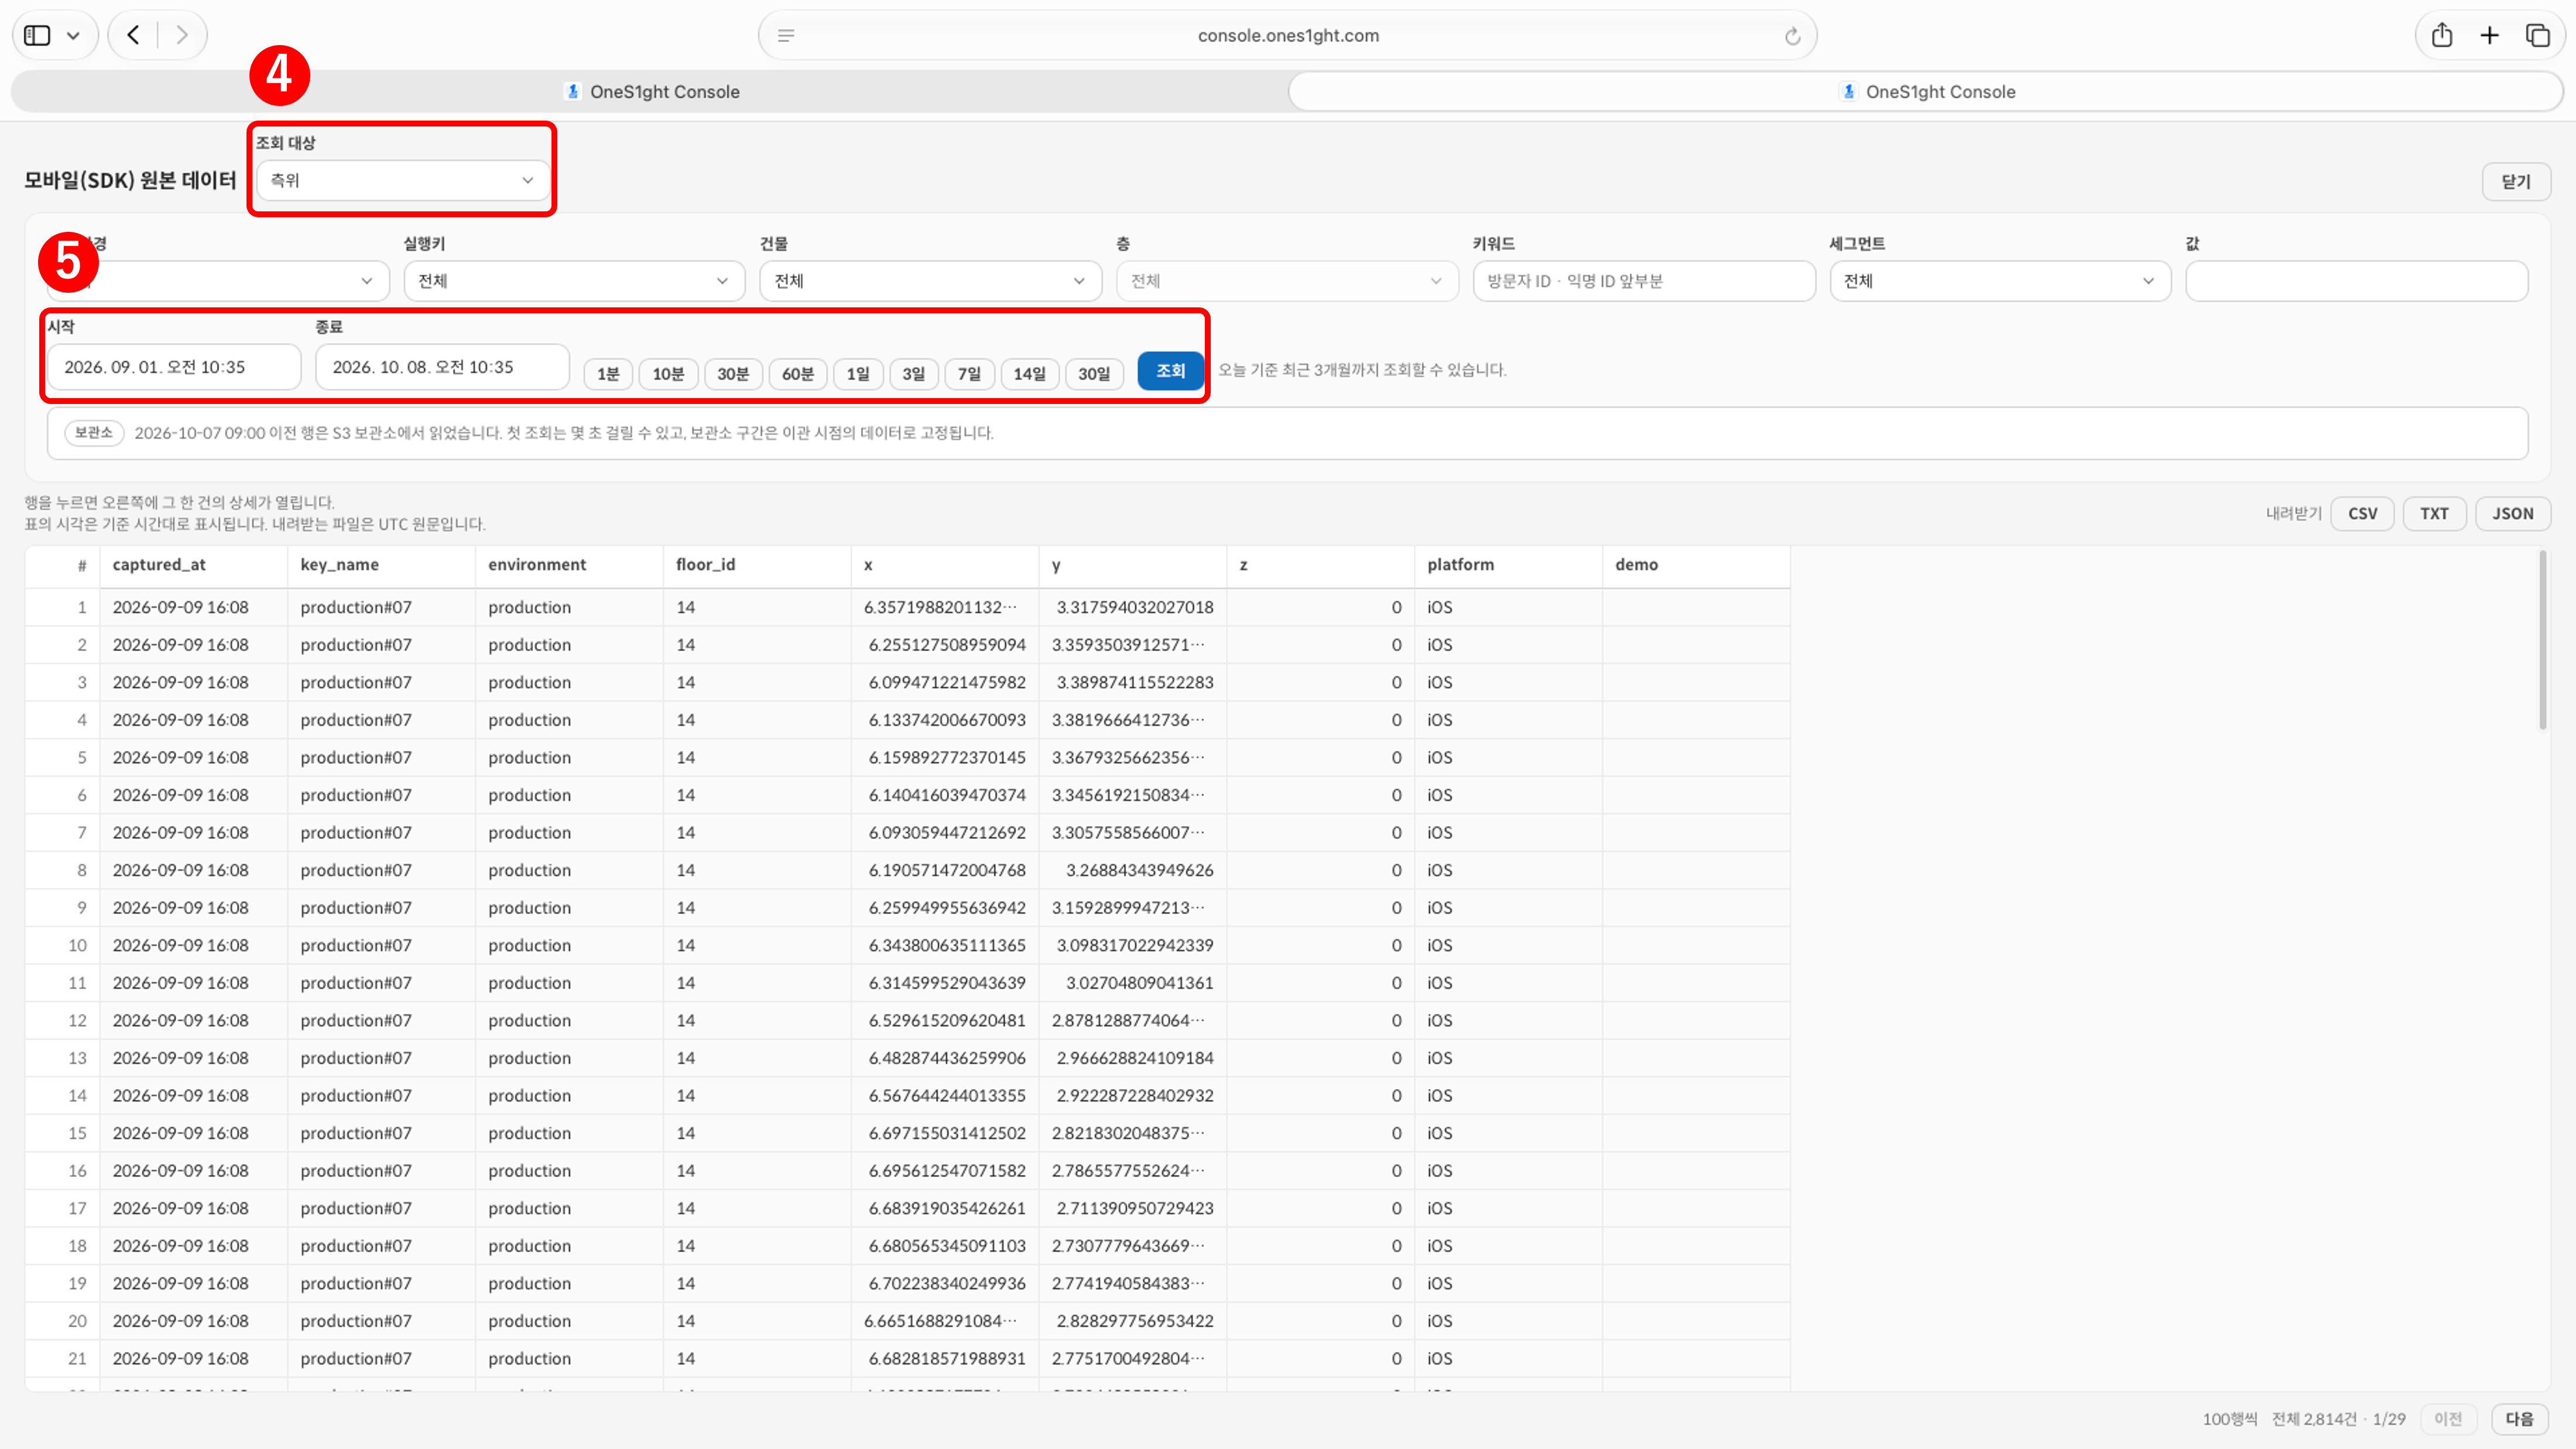Open the Share icon in the toolbar
This screenshot has width=2576, height=1449.
[x=2442, y=36]
